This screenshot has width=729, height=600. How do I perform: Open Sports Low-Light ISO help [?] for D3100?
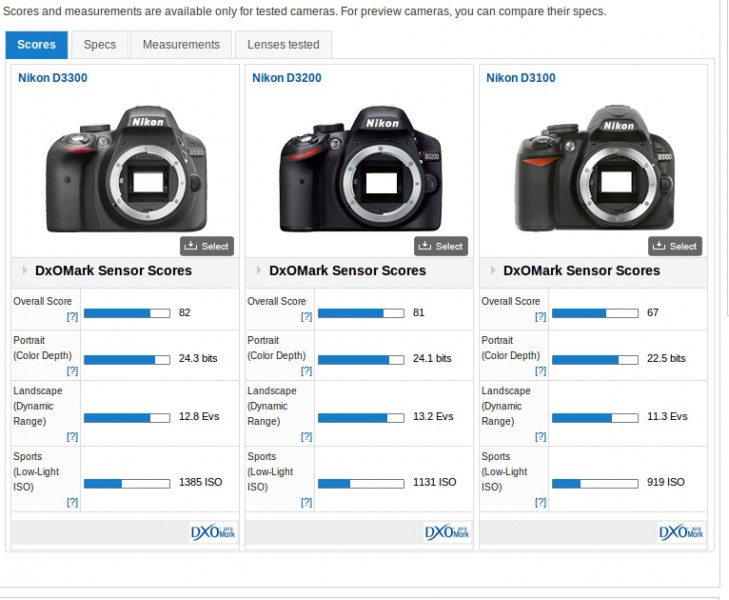click(540, 502)
